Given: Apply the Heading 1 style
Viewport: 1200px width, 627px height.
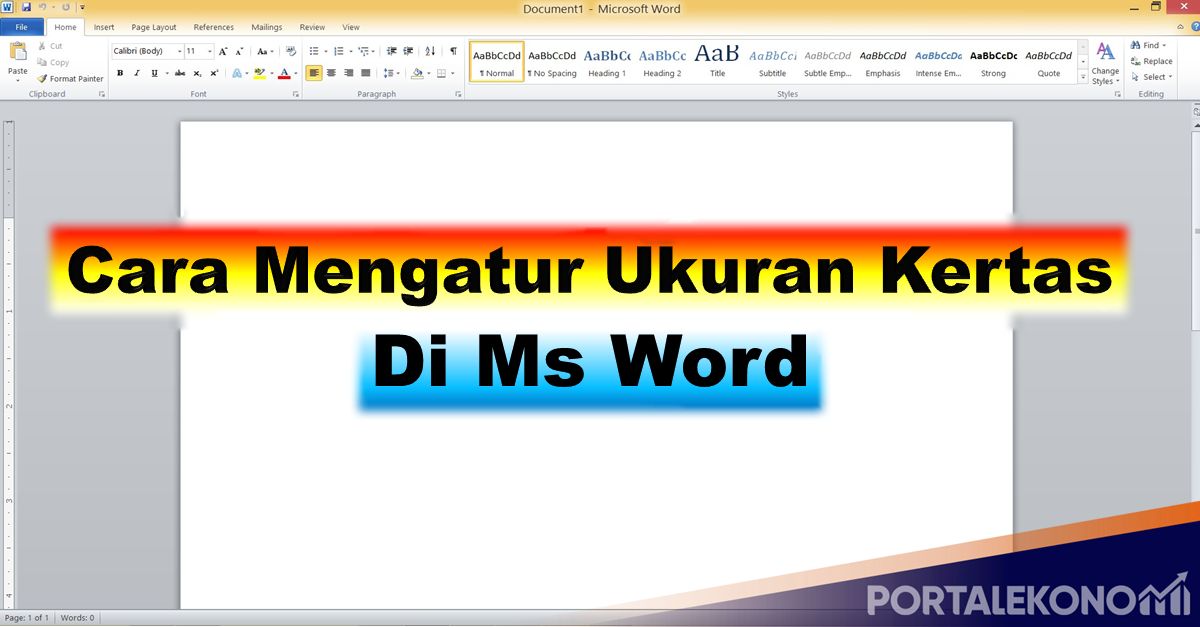Looking at the screenshot, I should pos(607,62).
